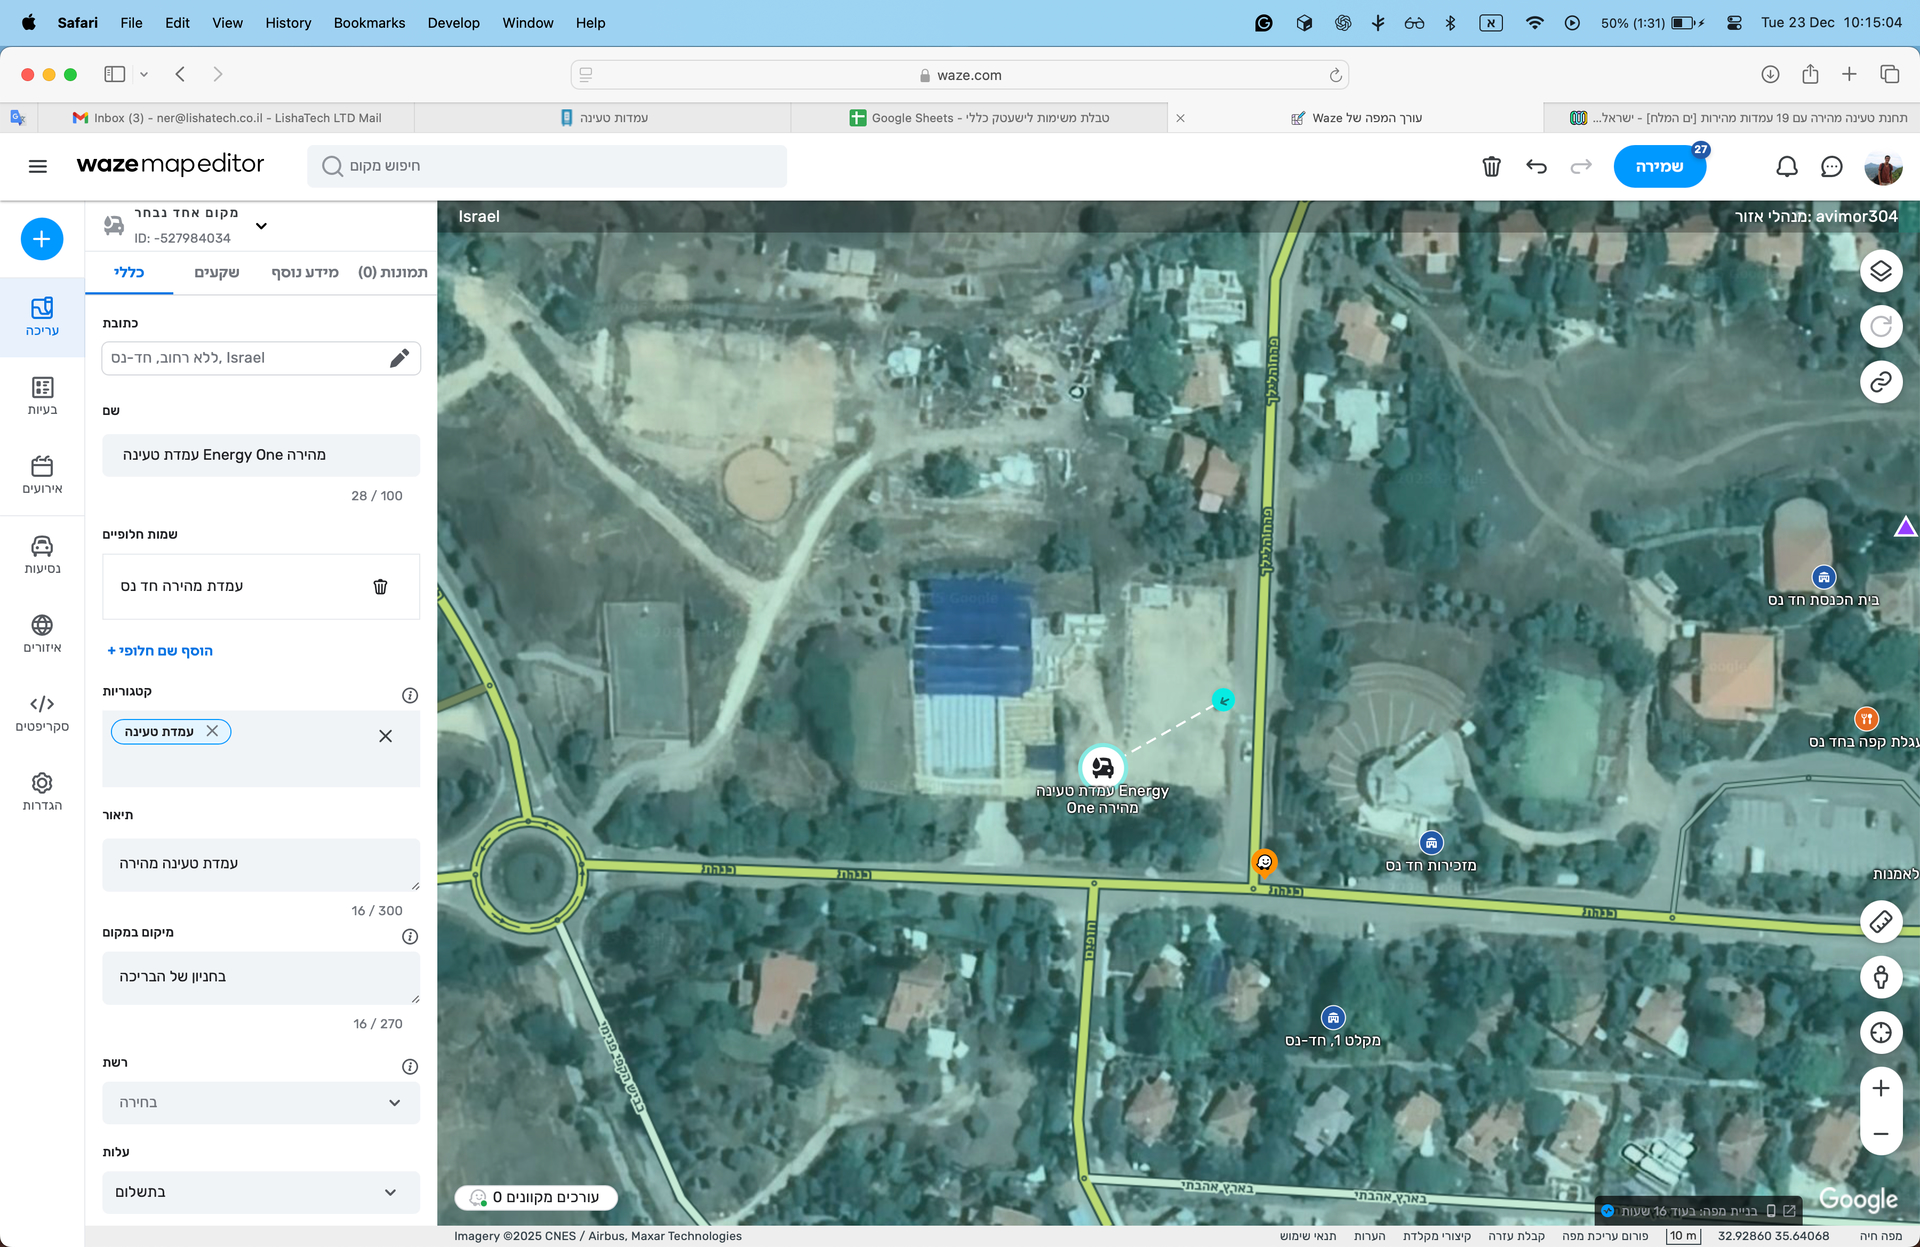Click the הוסף שם חלופי link
The height and width of the screenshot is (1247, 1920).
point(160,651)
